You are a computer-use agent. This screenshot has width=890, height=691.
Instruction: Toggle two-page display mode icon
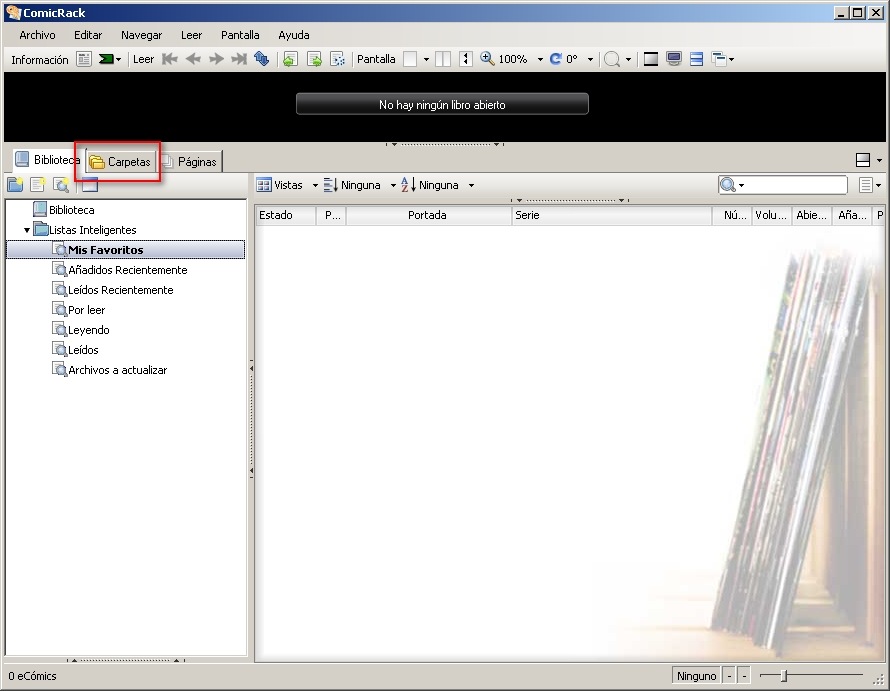click(443, 59)
